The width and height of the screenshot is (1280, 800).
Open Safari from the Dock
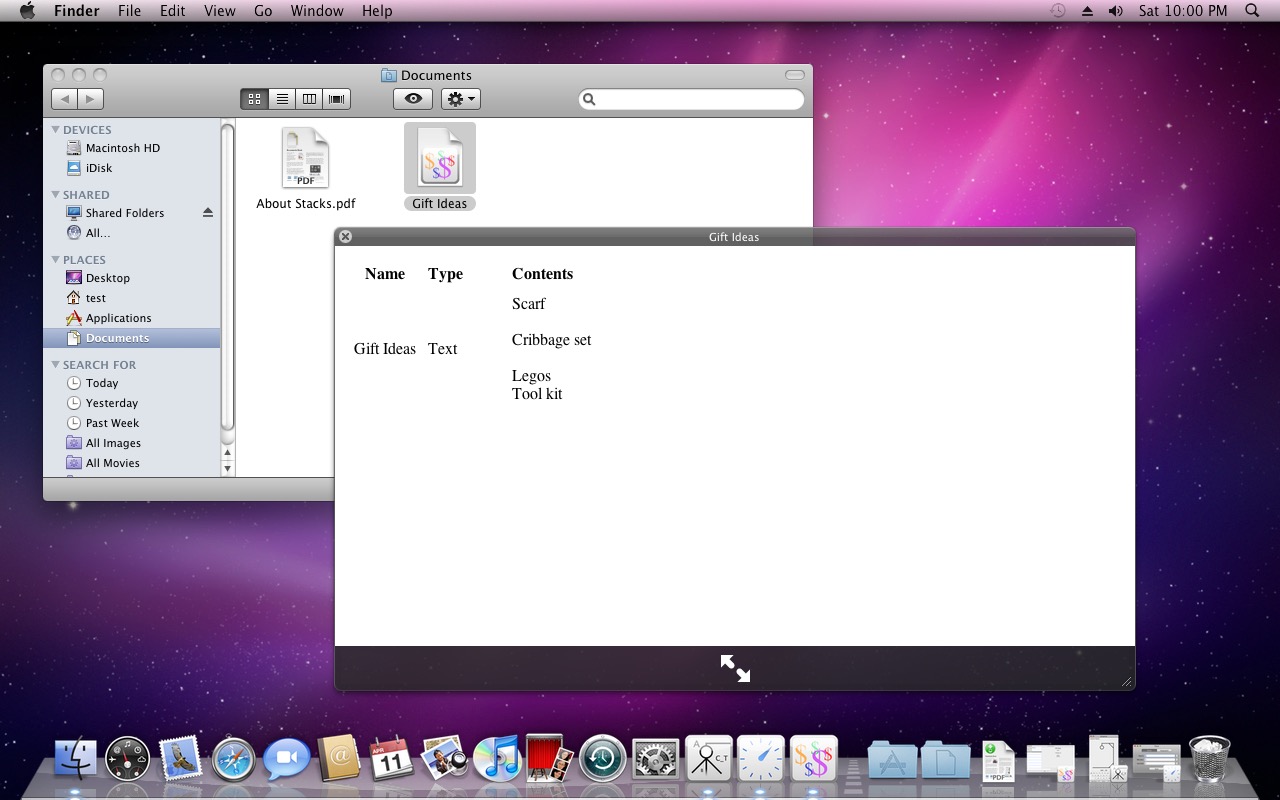[x=234, y=760]
